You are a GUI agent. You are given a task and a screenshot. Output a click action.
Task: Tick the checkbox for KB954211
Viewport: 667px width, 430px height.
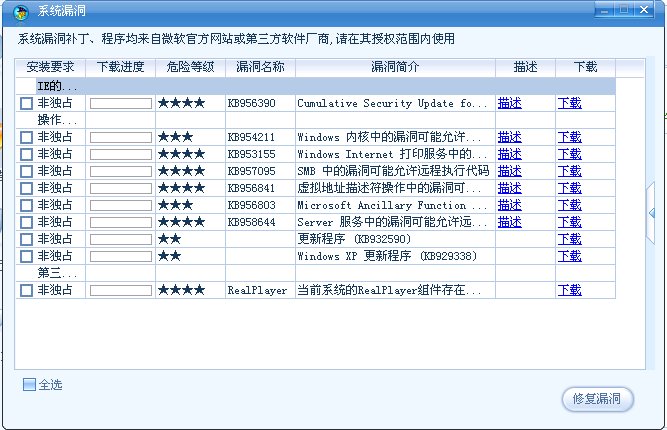click(26, 137)
